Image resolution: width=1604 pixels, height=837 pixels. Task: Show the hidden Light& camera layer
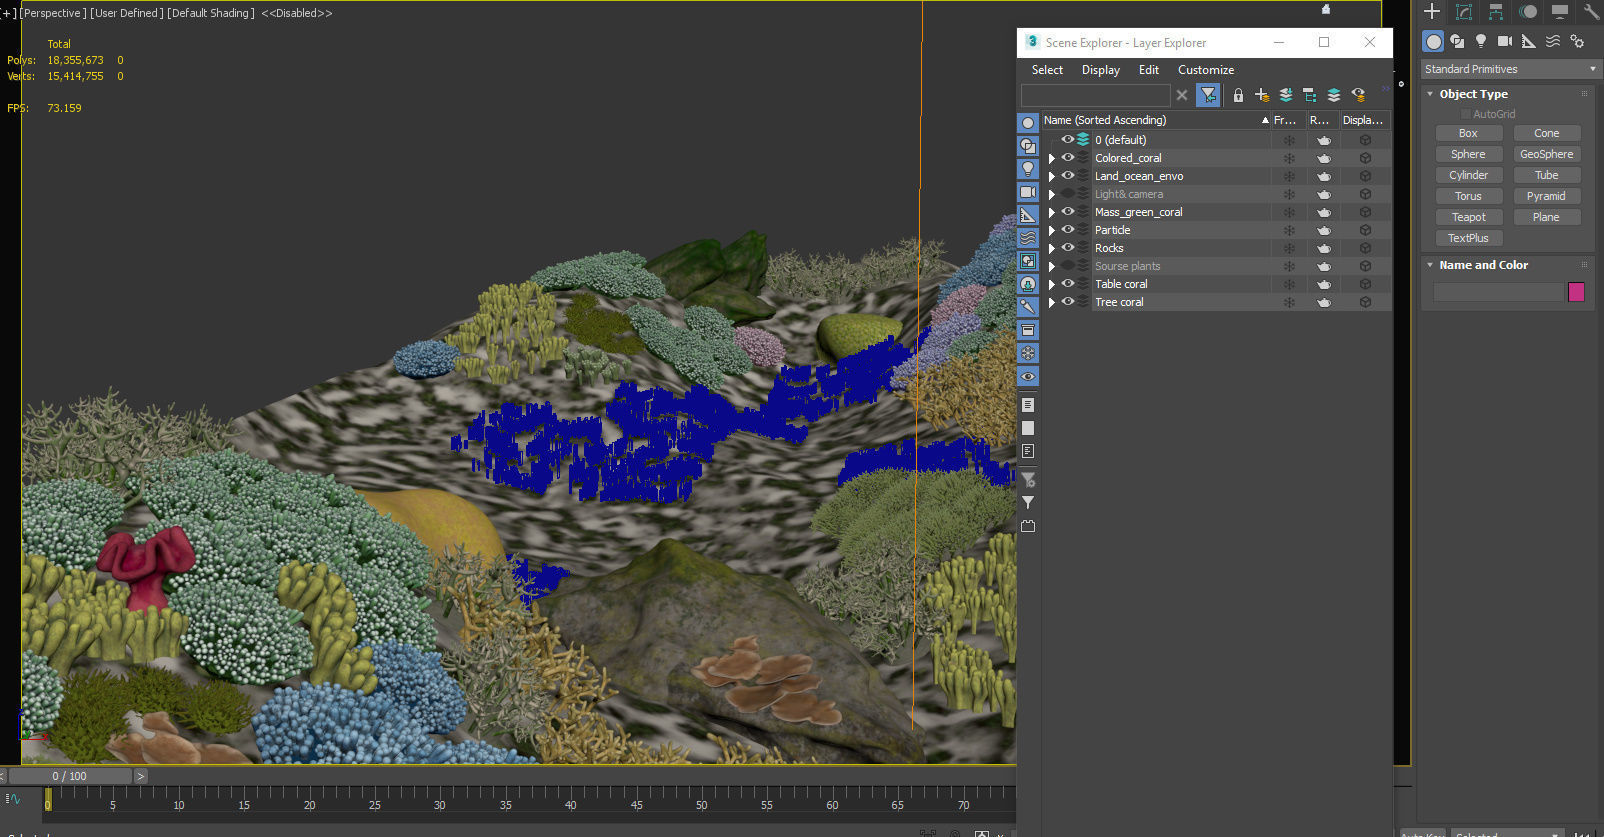[1068, 194]
